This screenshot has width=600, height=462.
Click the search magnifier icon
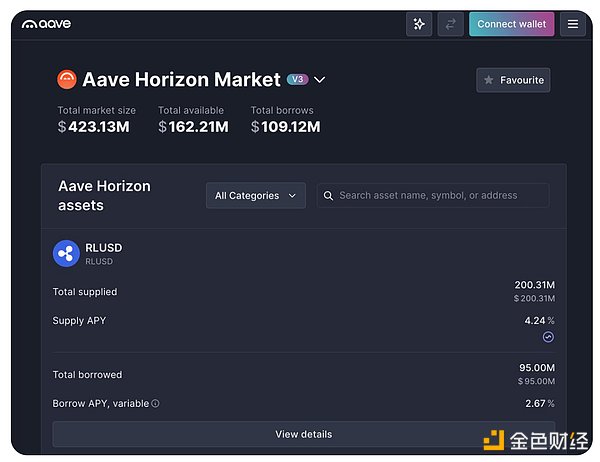pyautogui.click(x=327, y=196)
